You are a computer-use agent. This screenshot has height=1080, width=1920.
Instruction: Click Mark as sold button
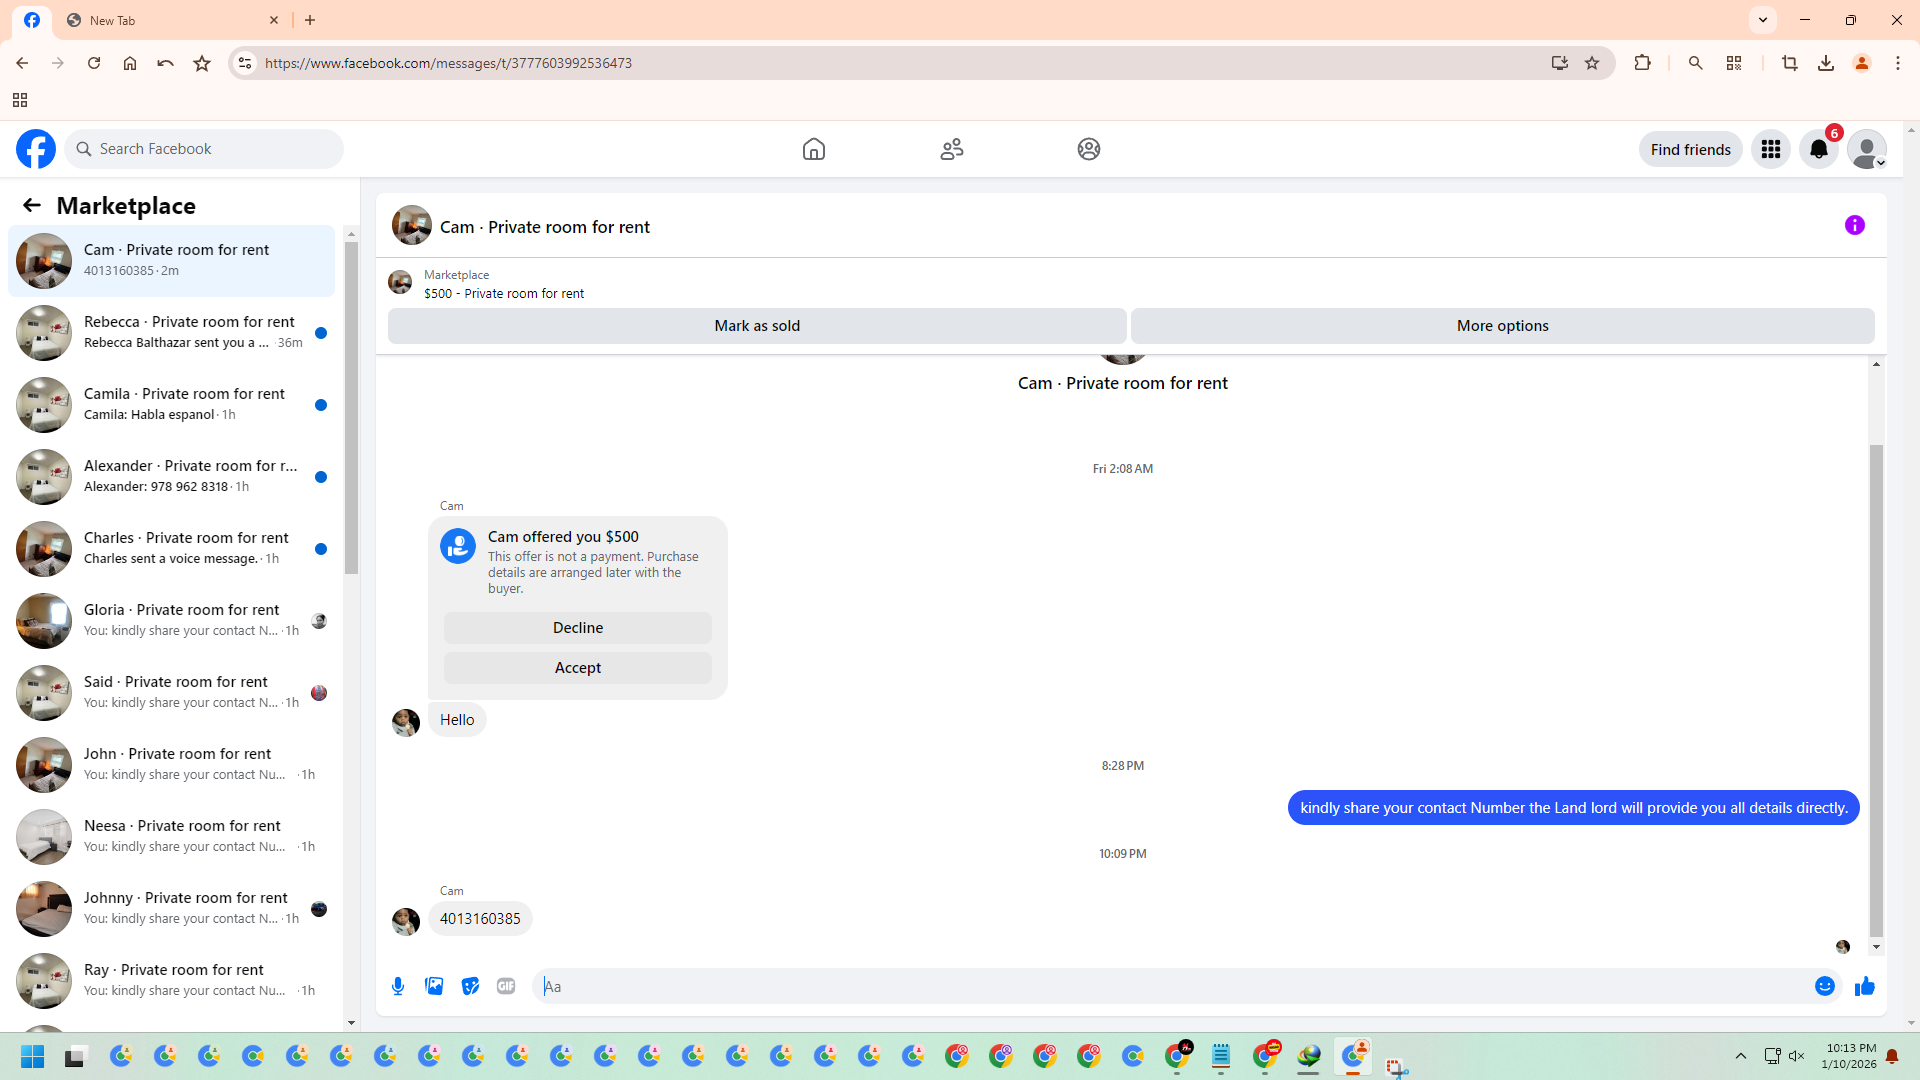click(x=757, y=326)
